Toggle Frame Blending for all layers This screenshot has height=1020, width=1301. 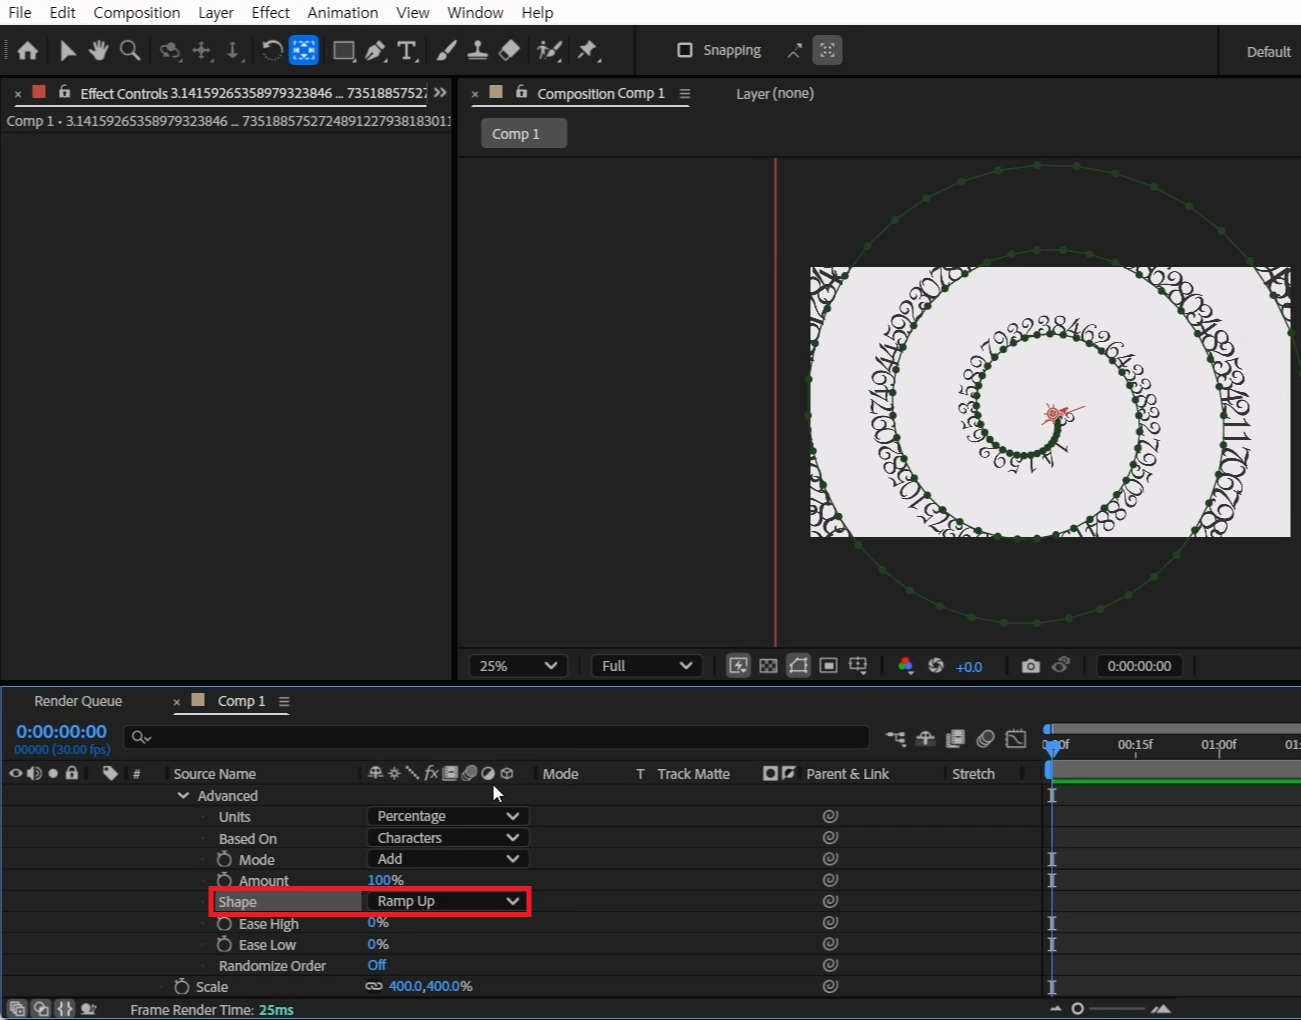[956, 738]
